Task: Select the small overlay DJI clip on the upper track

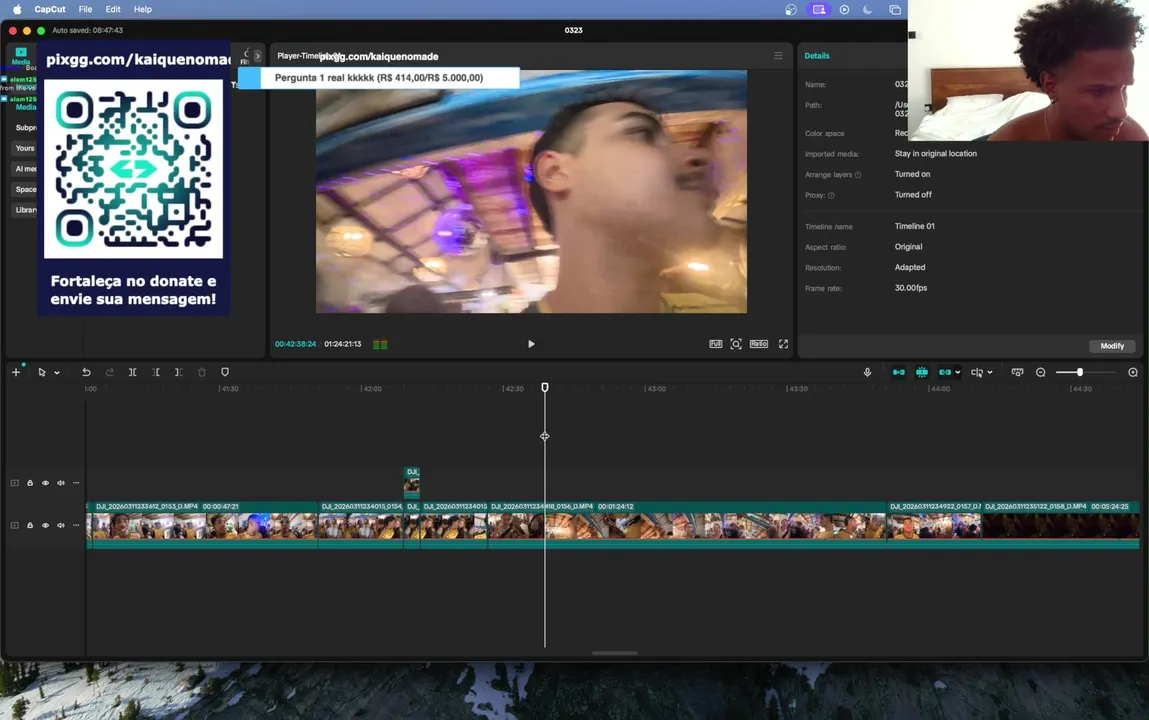Action: [x=412, y=482]
